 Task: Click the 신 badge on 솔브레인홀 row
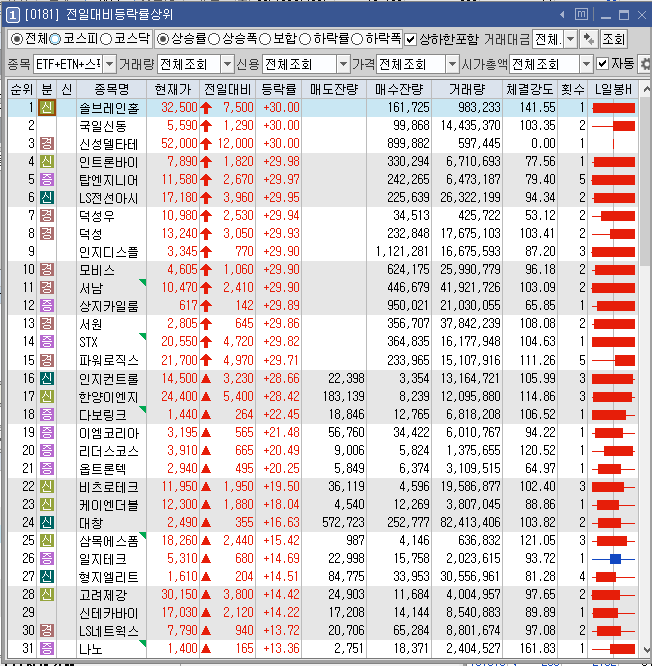(47, 107)
